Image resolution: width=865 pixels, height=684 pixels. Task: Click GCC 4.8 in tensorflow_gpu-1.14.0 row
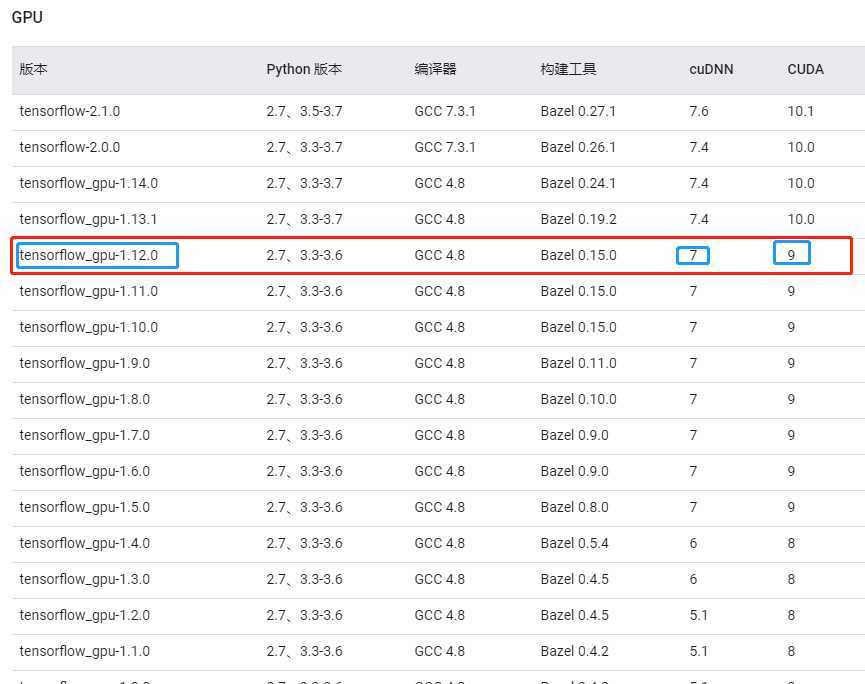coord(439,183)
